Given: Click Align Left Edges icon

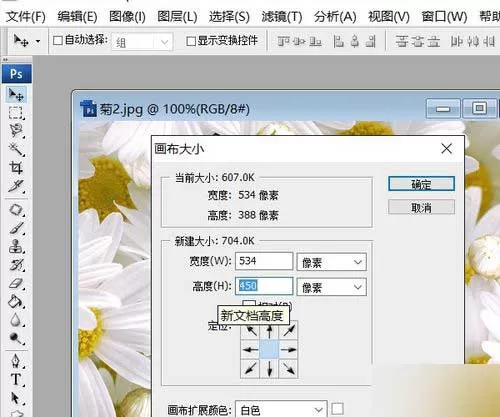Looking at the screenshot, I should click(338, 42).
